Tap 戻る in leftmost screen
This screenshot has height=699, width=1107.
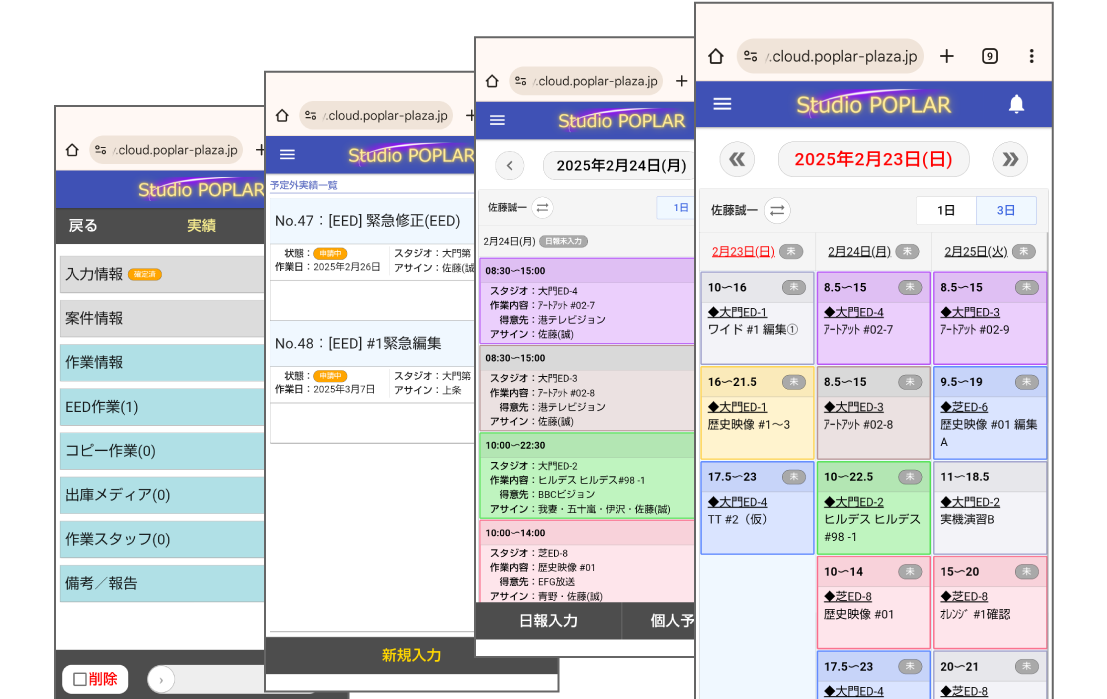tap(83, 226)
